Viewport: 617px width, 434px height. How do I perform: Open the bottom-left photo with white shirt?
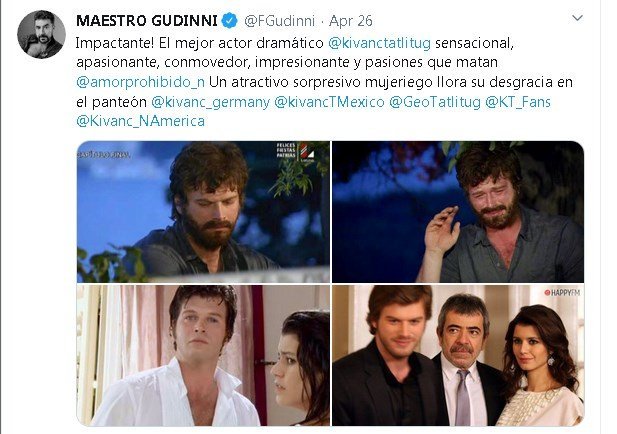tap(203, 355)
